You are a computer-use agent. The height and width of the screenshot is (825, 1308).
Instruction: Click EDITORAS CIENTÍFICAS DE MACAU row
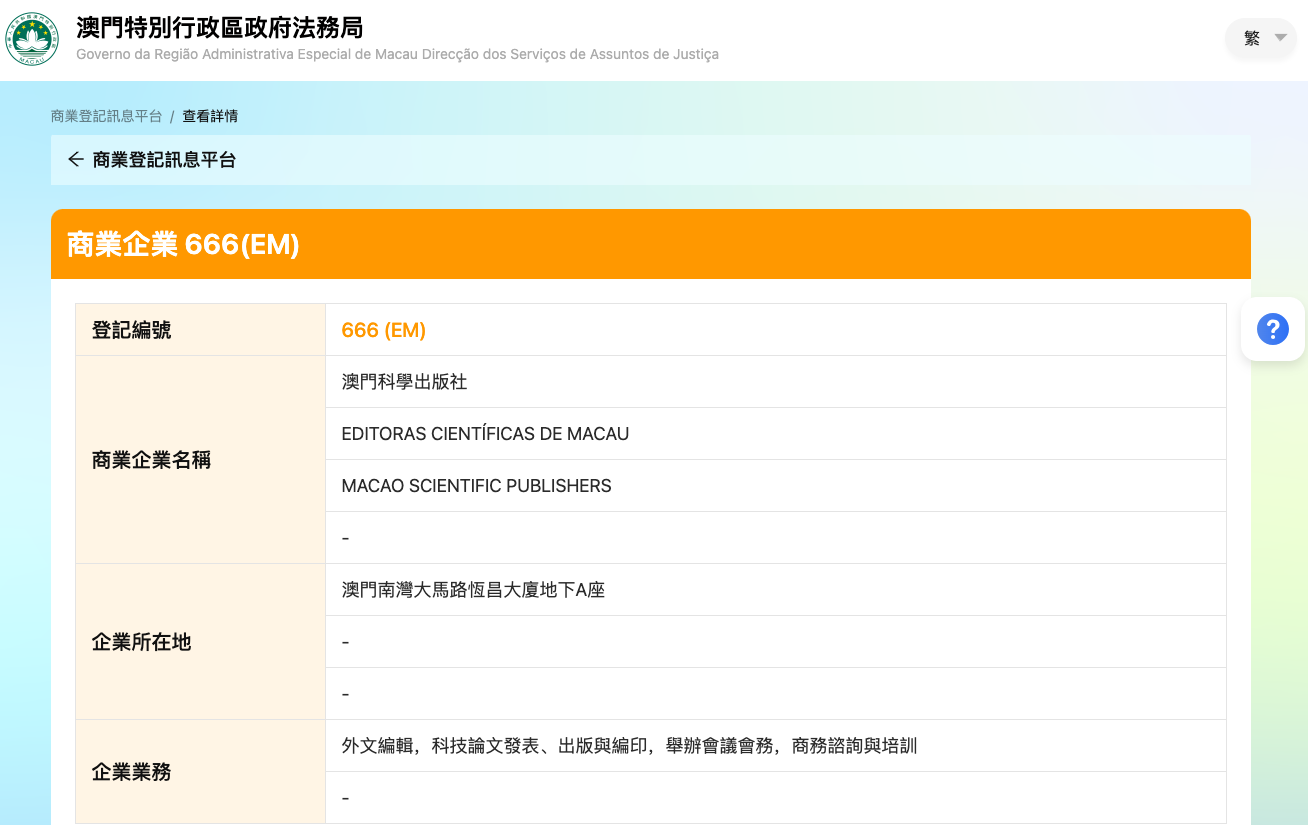(x=485, y=434)
